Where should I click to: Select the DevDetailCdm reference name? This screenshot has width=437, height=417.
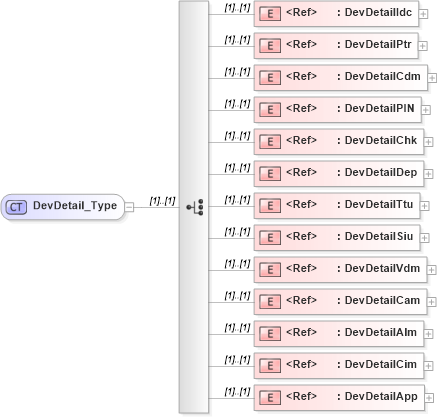pos(383,77)
